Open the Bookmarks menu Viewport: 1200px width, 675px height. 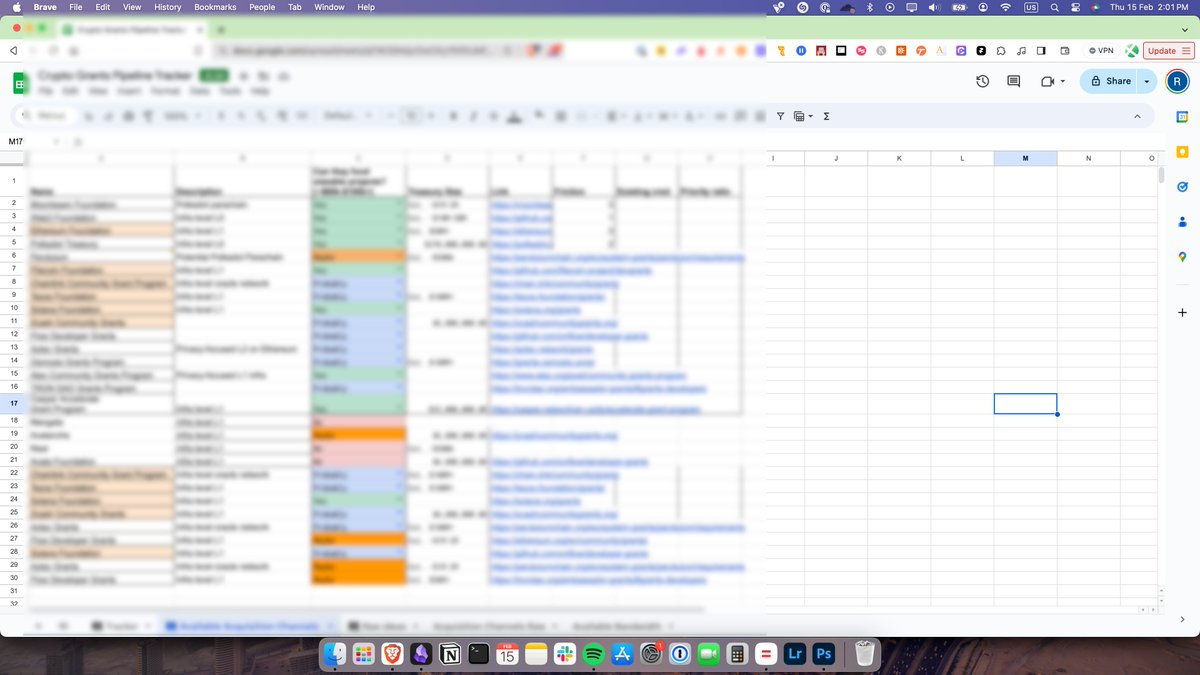coord(215,7)
